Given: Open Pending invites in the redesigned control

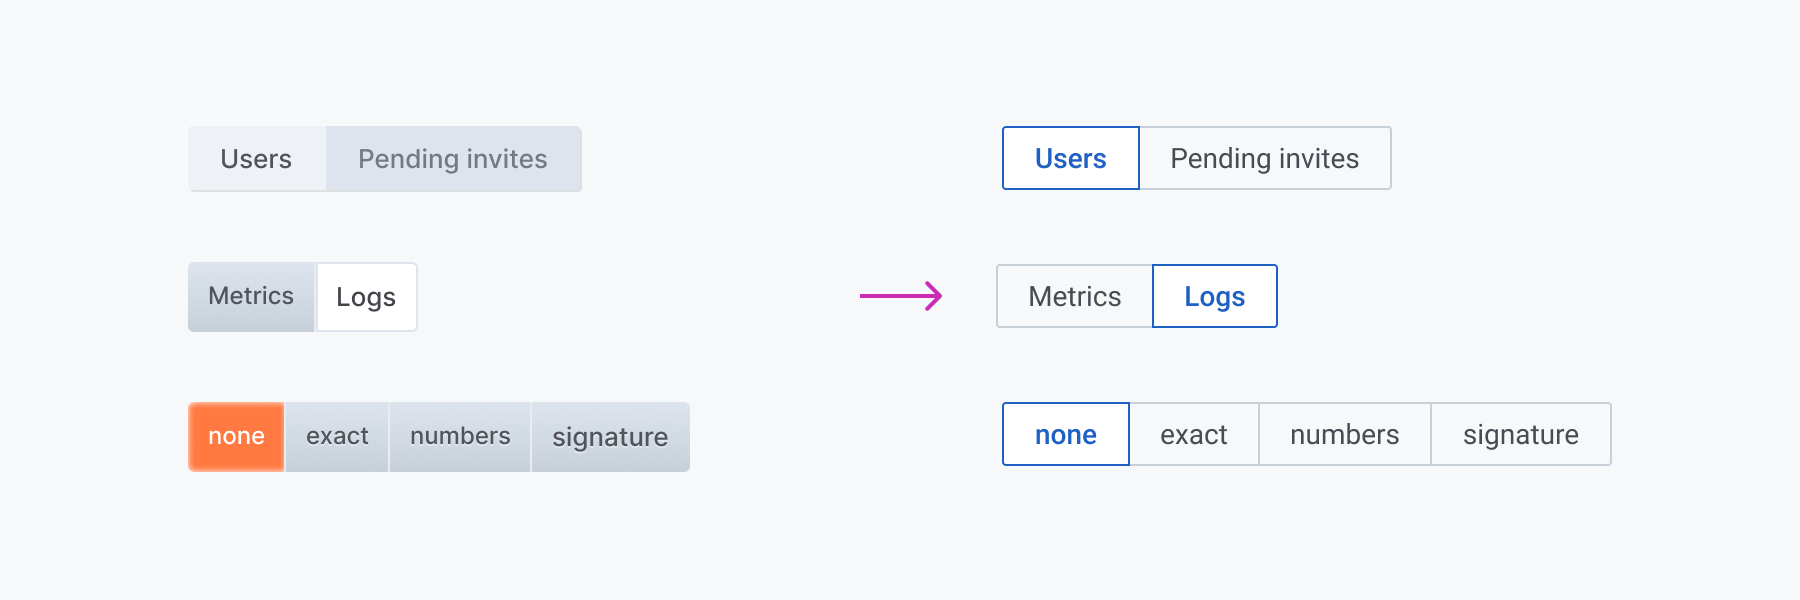Looking at the screenshot, I should pos(1265,158).
